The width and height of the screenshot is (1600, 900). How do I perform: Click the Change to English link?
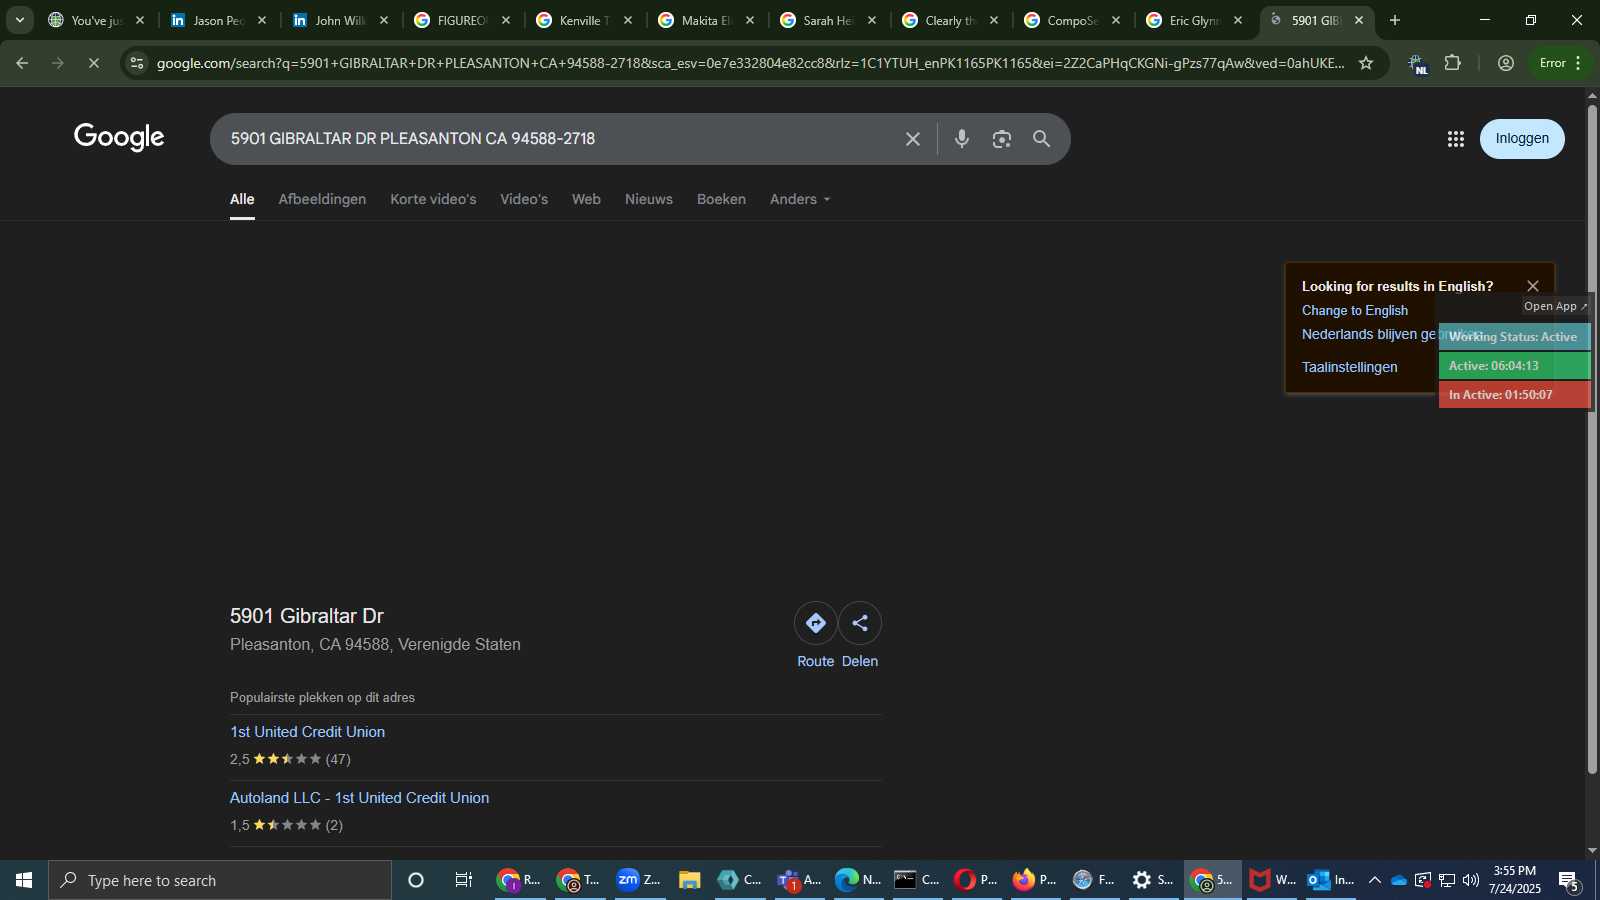tap(1354, 311)
